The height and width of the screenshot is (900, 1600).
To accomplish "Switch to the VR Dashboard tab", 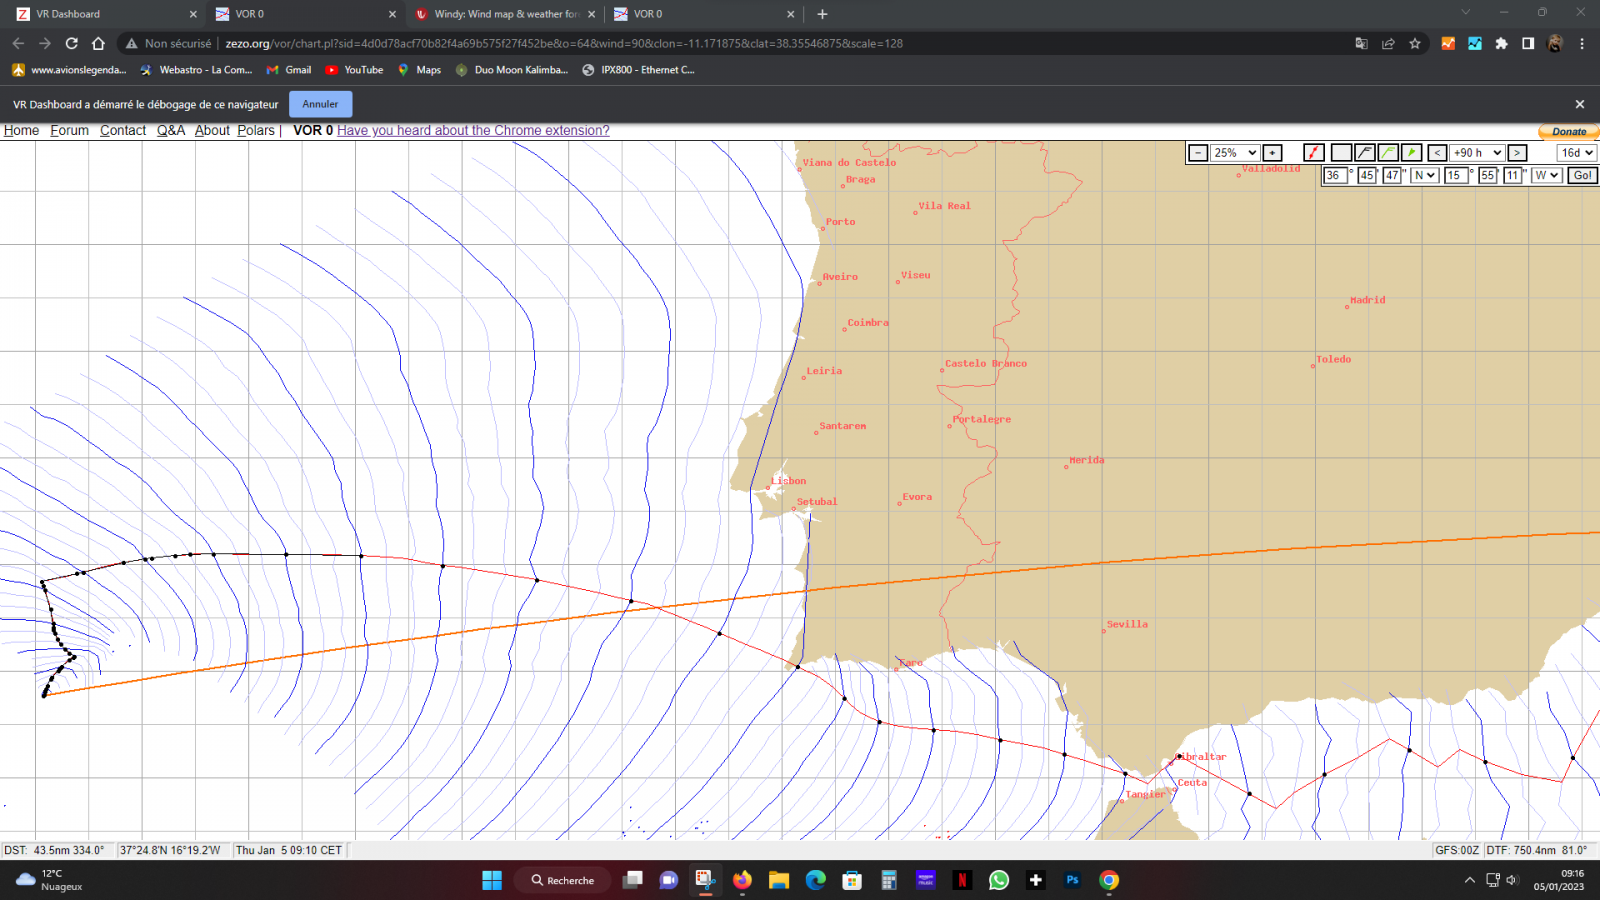I will [x=105, y=14].
